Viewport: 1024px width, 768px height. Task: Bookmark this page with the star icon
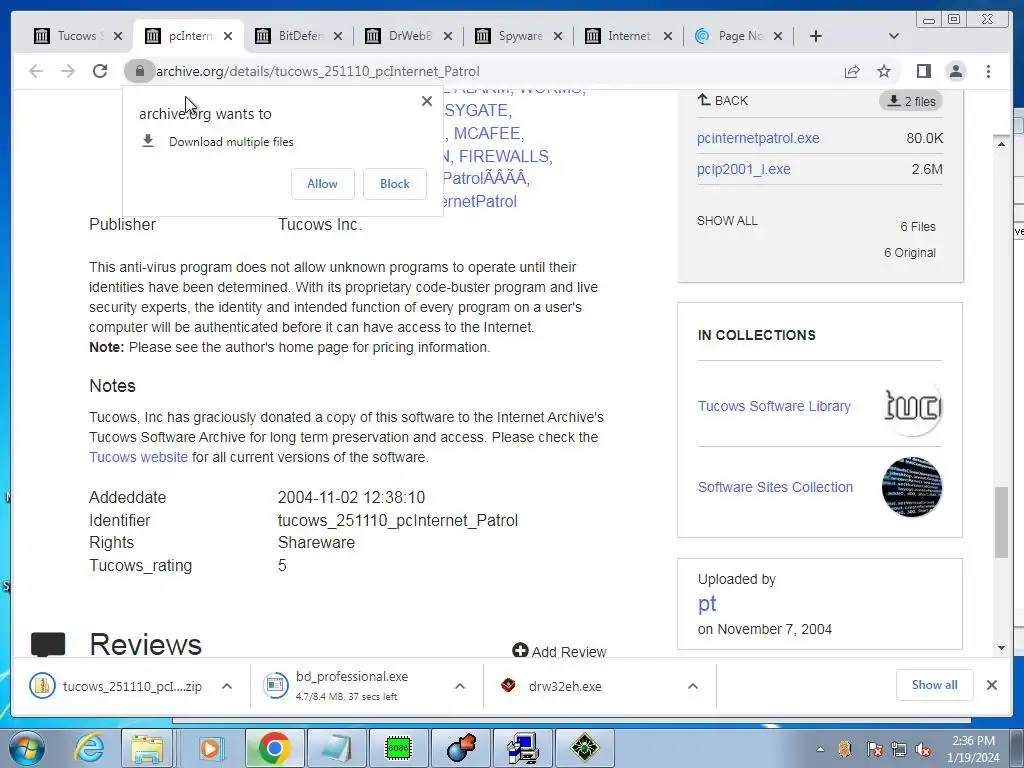click(x=884, y=71)
